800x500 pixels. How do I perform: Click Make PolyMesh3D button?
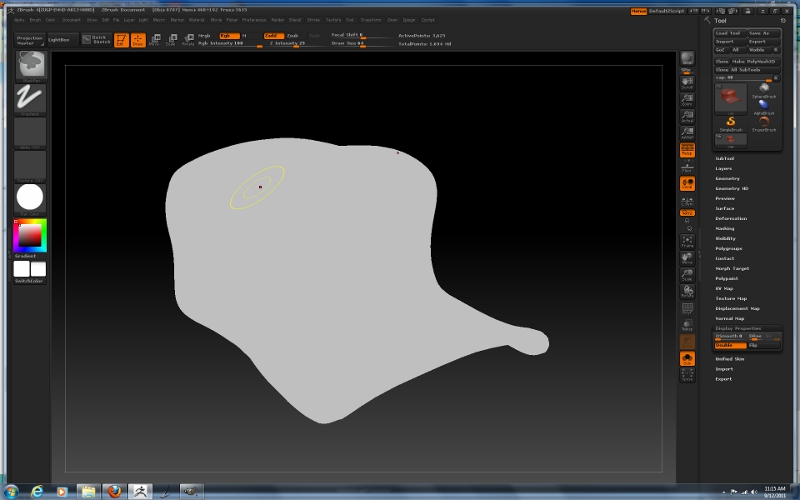755,61
